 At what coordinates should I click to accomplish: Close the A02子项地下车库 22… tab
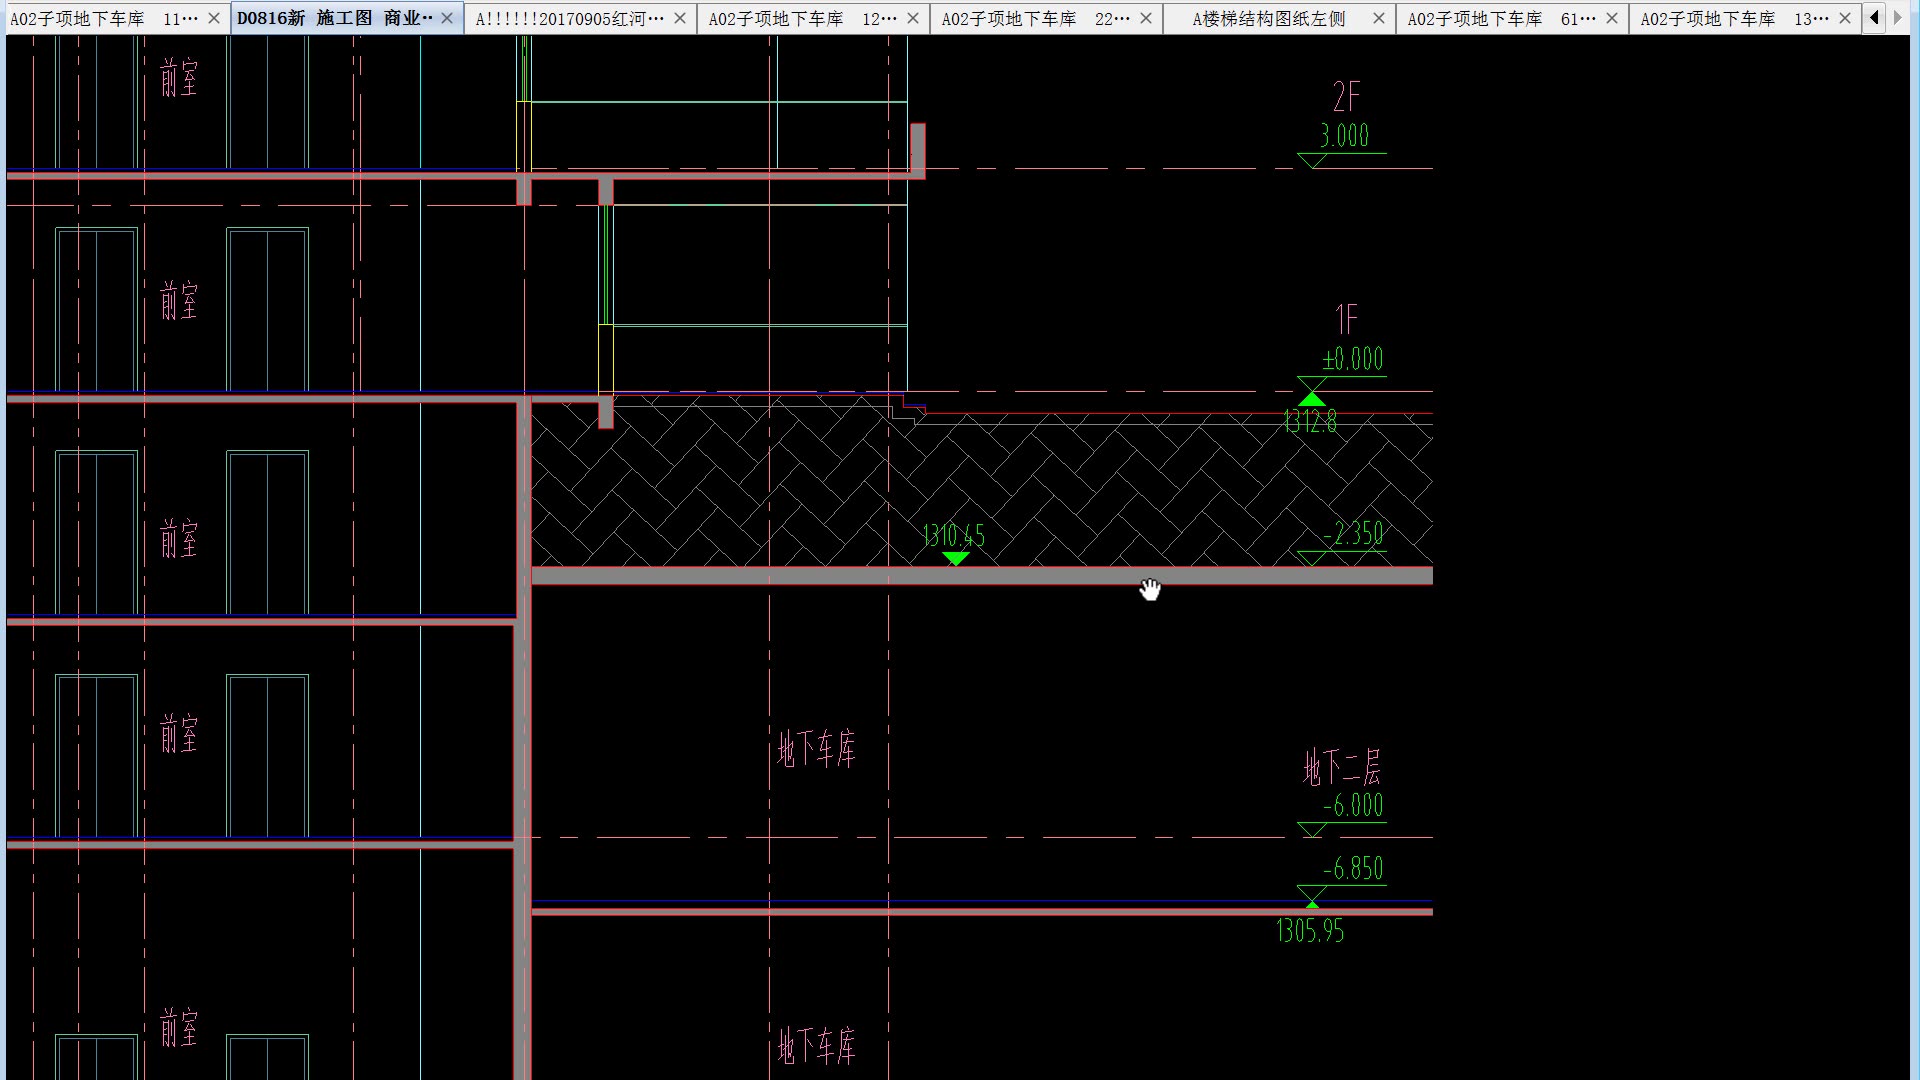click(x=1146, y=18)
